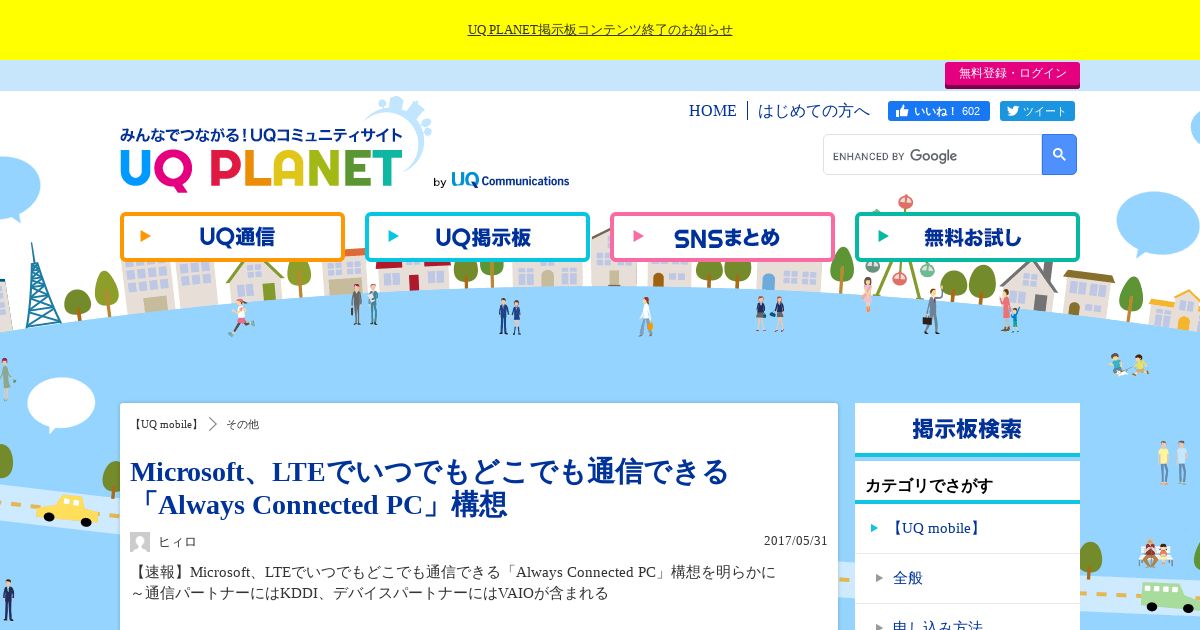Click the post date 2017/05/31
Screen dimensions: 1200x630
click(x=796, y=541)
